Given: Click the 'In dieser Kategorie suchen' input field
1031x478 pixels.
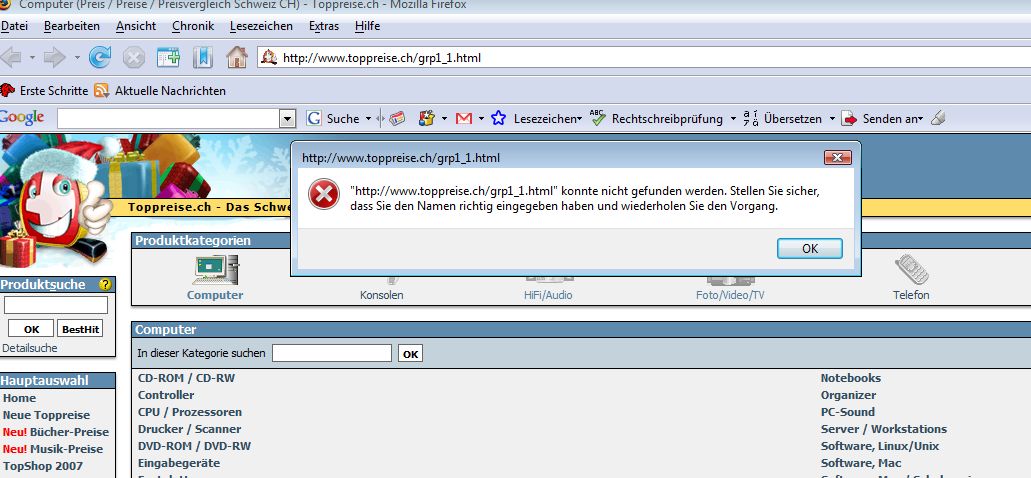Looking at the screenshot, I should coord(331,353).
